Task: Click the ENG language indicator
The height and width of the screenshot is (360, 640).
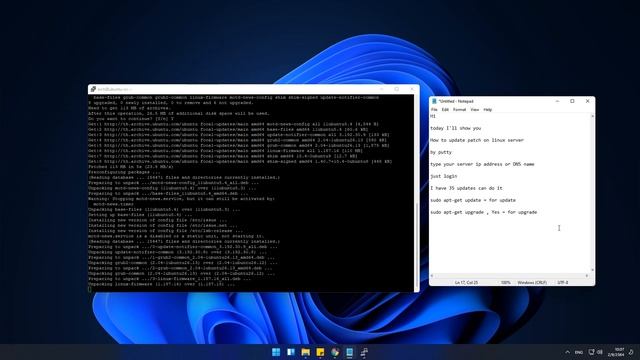Action: (x=579, y=352)
